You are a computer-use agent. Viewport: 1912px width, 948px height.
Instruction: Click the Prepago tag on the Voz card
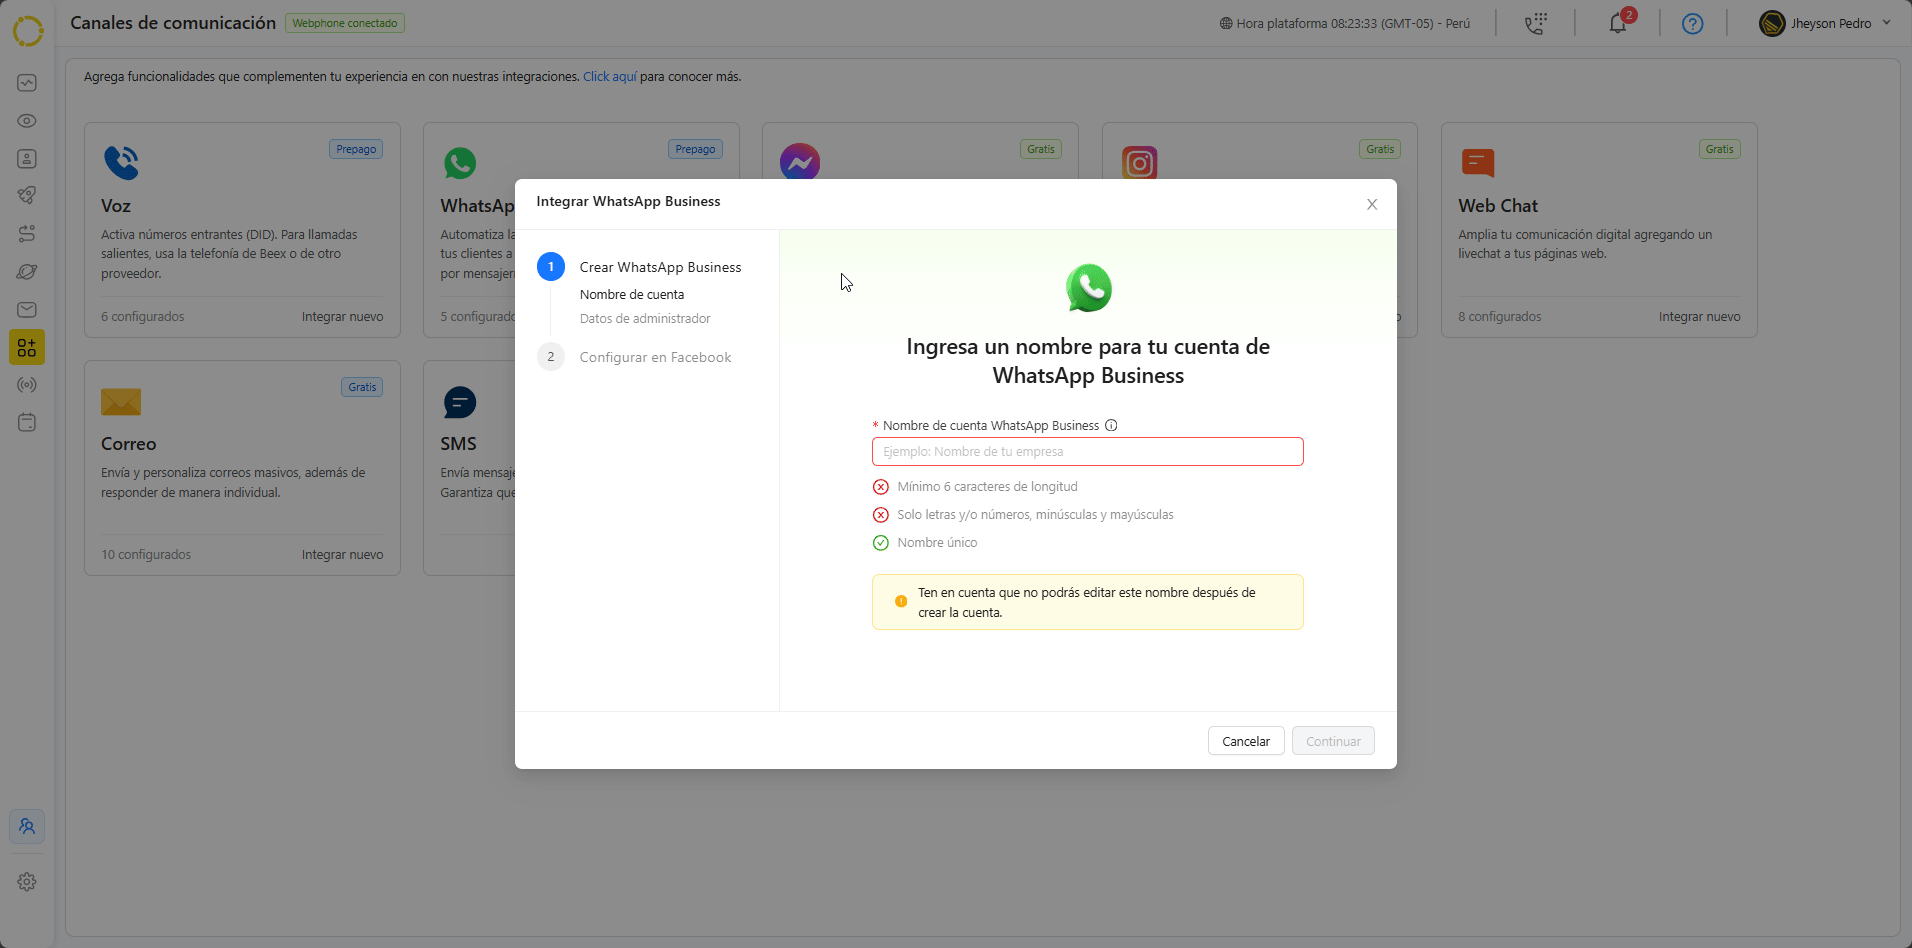[x=356, y=149]
